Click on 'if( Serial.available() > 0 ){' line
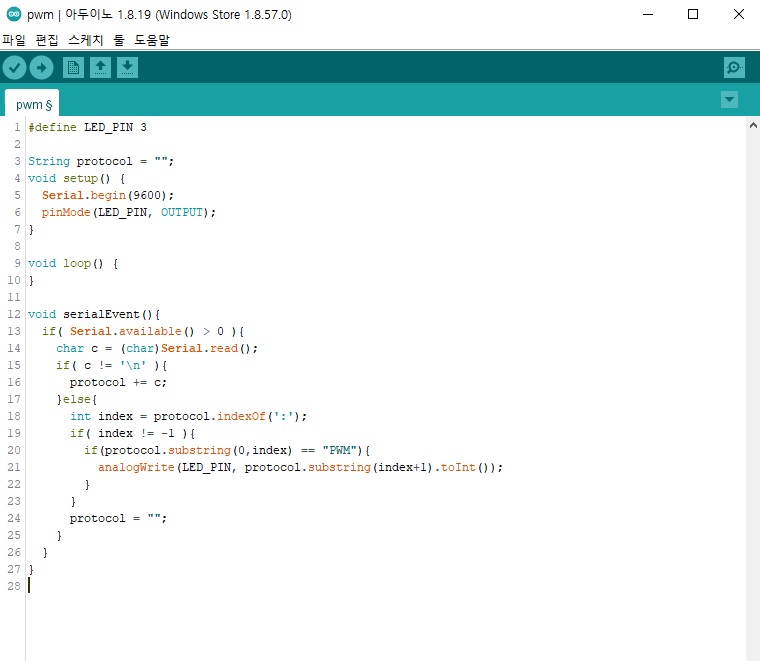This screenshot has width=760, height=661. (143, 331)
